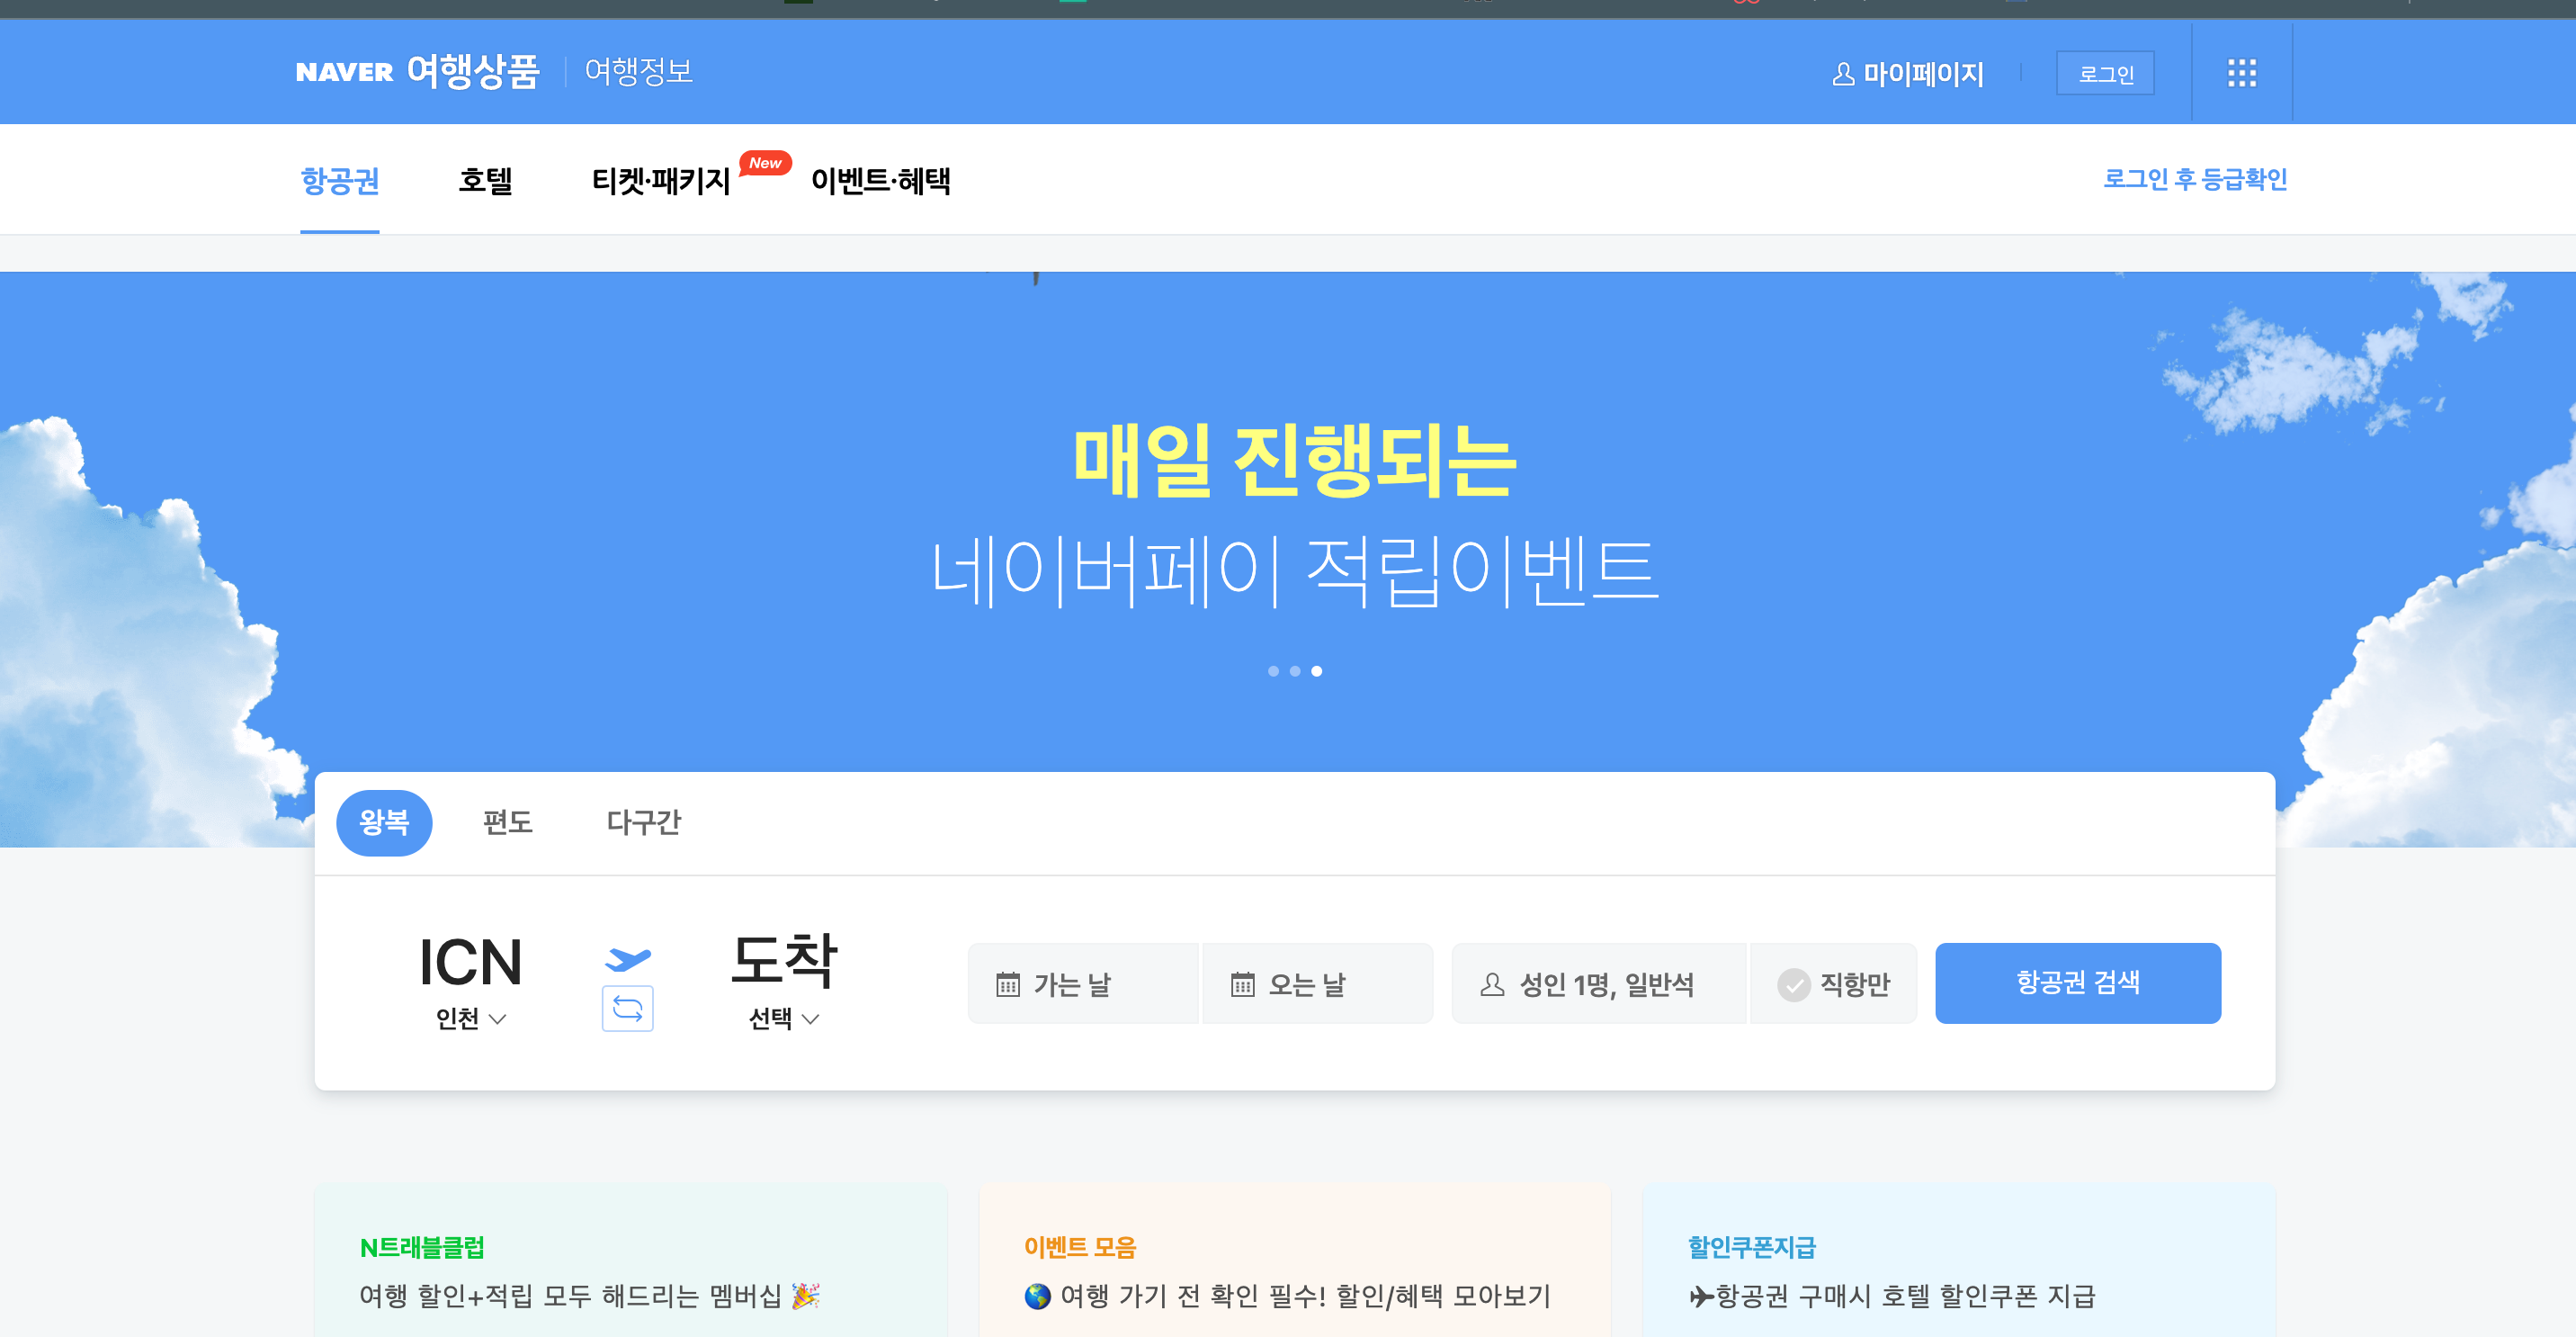Click the person icon beside 성인 1명
Viewport: 2576px width, 1337px height.
pyautogui.click(x=1491, y=984)
